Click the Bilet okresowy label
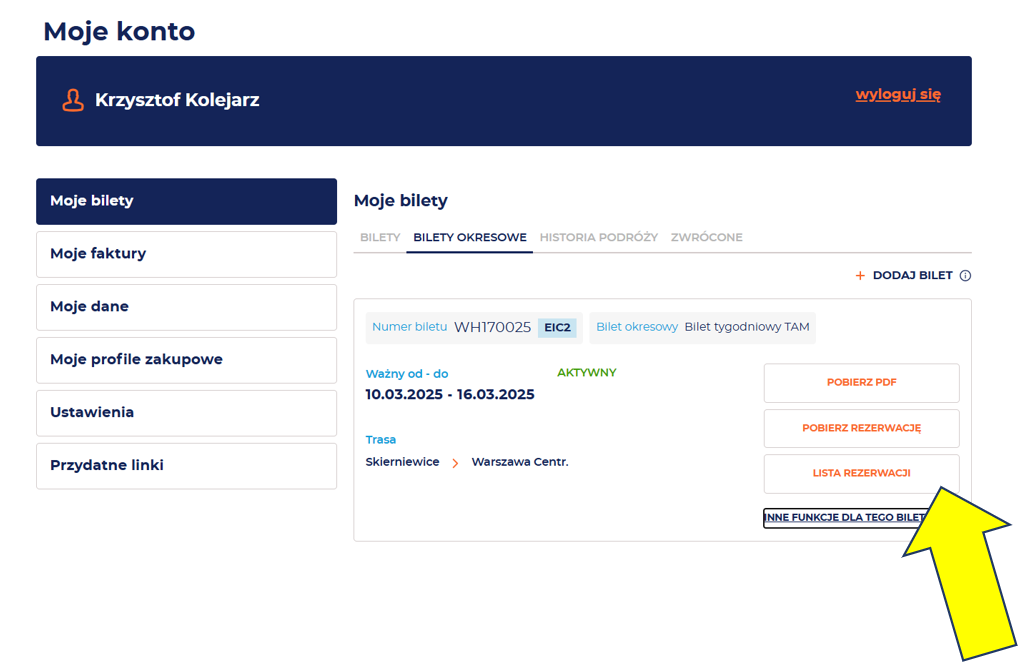Screen dimensions: 1032x663 coord(636,327)
